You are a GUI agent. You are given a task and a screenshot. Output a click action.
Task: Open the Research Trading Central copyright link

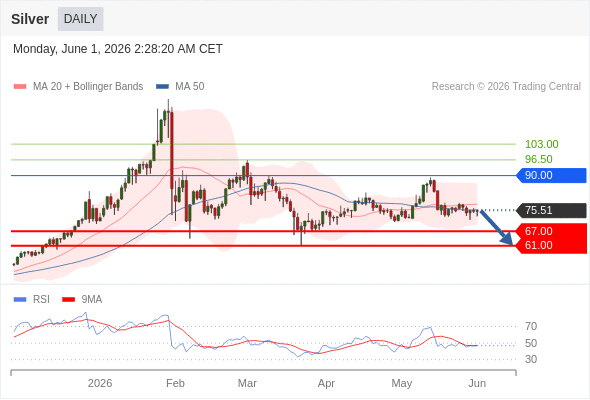(x=506, y=87)
